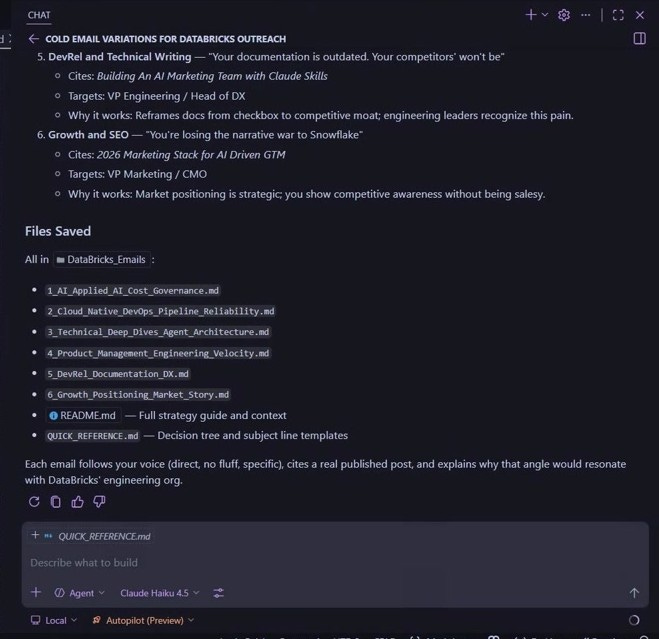Open the DataBricks_Emails folder link
Image resolution: width=659 pixels, height=639 pixels.
pyautogui.click(x=101, y=259)
